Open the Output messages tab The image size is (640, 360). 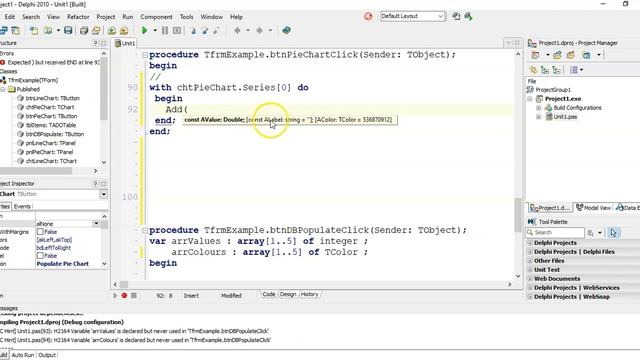(47, 355)
